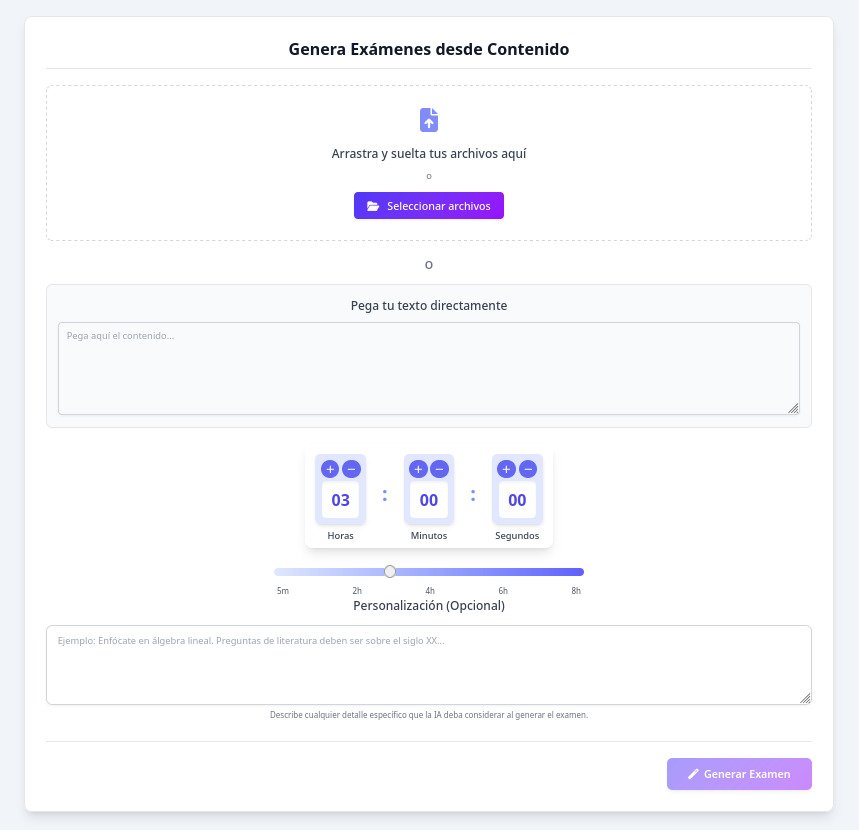
Task: Click the pencil icon on Generar Examen
Action: click(693, 774)
